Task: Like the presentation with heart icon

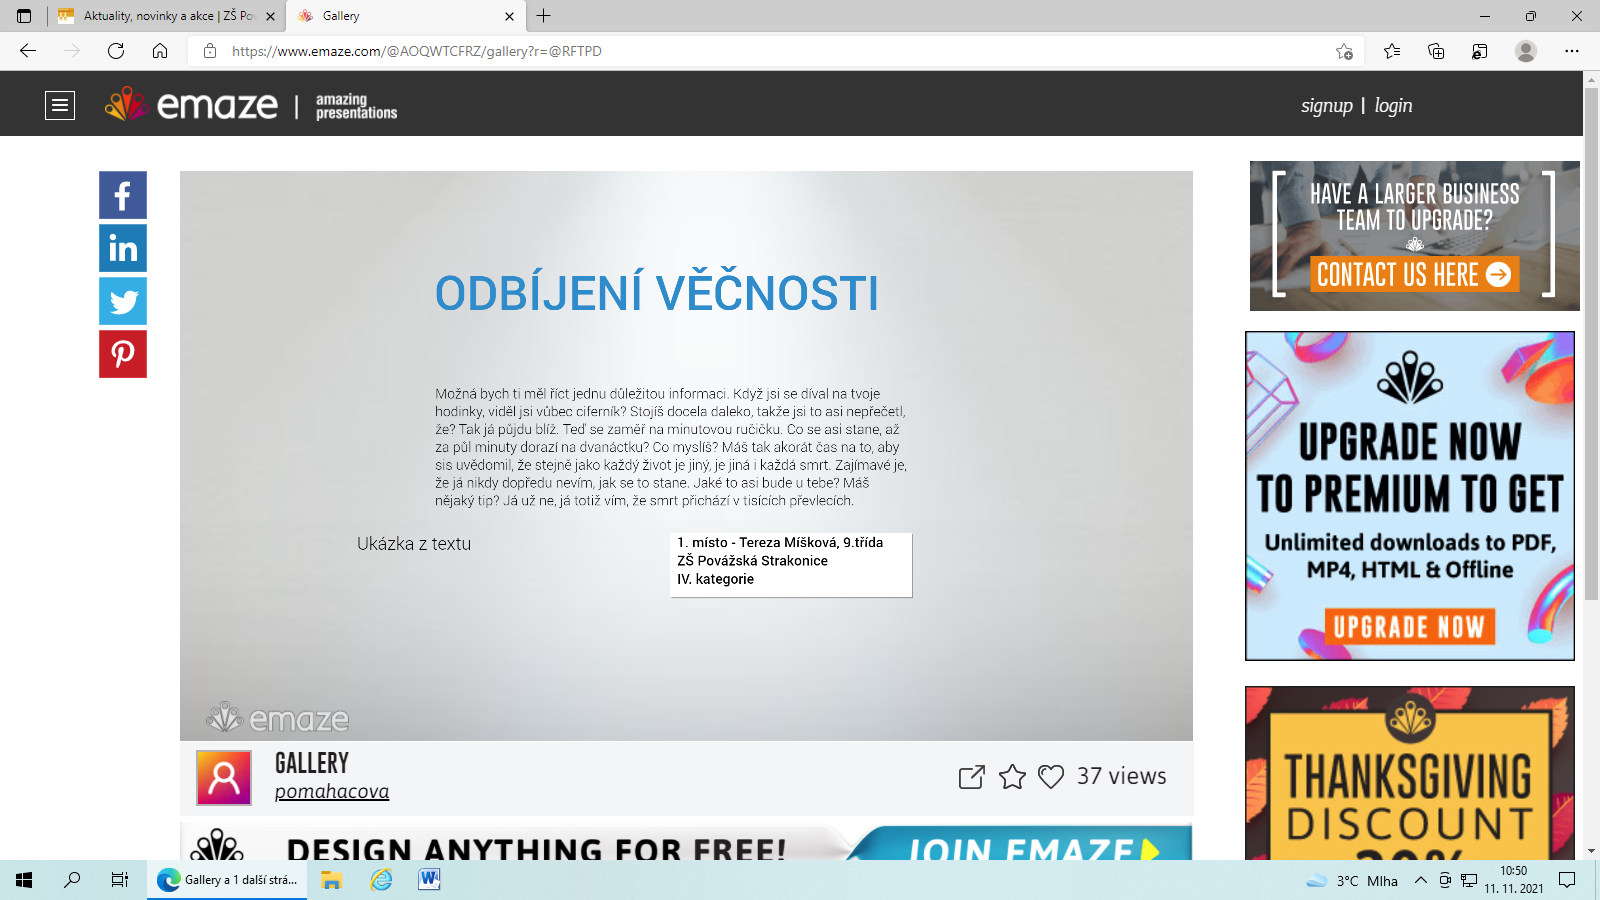Action: (1051, 777)
